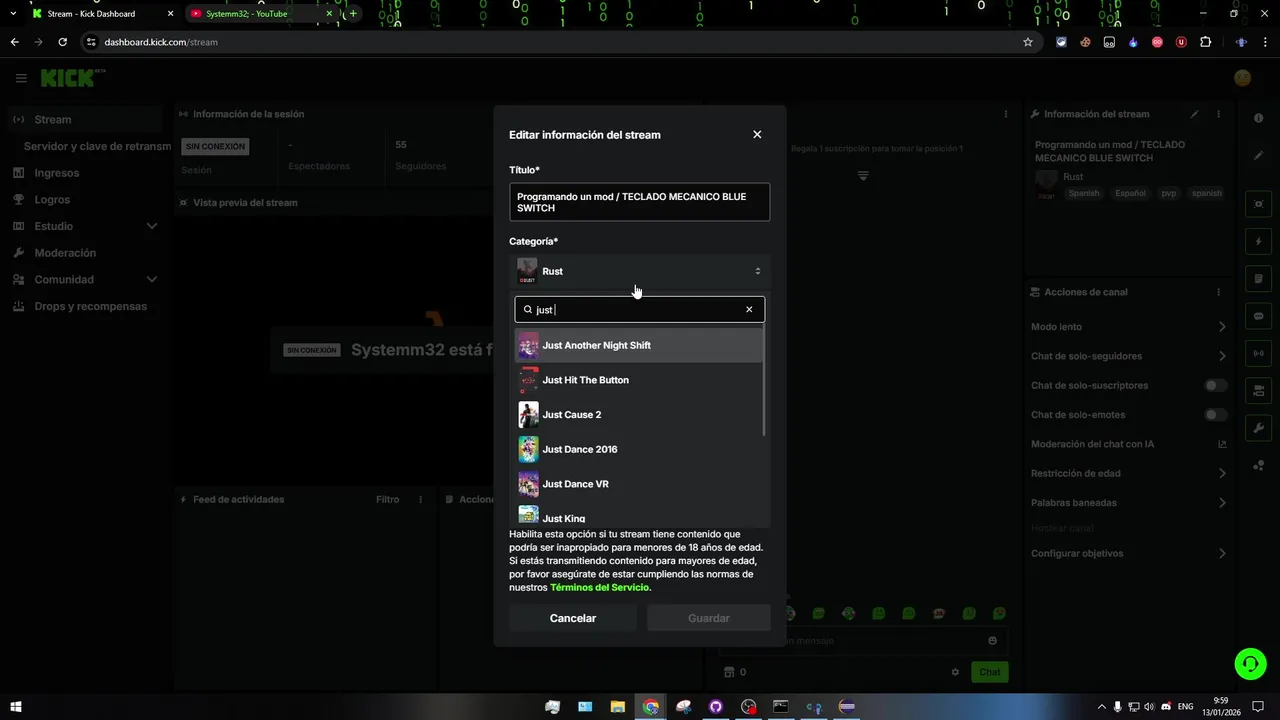
Task: Open Moderación in the sidebar
Action: click(x=83, y=253)
